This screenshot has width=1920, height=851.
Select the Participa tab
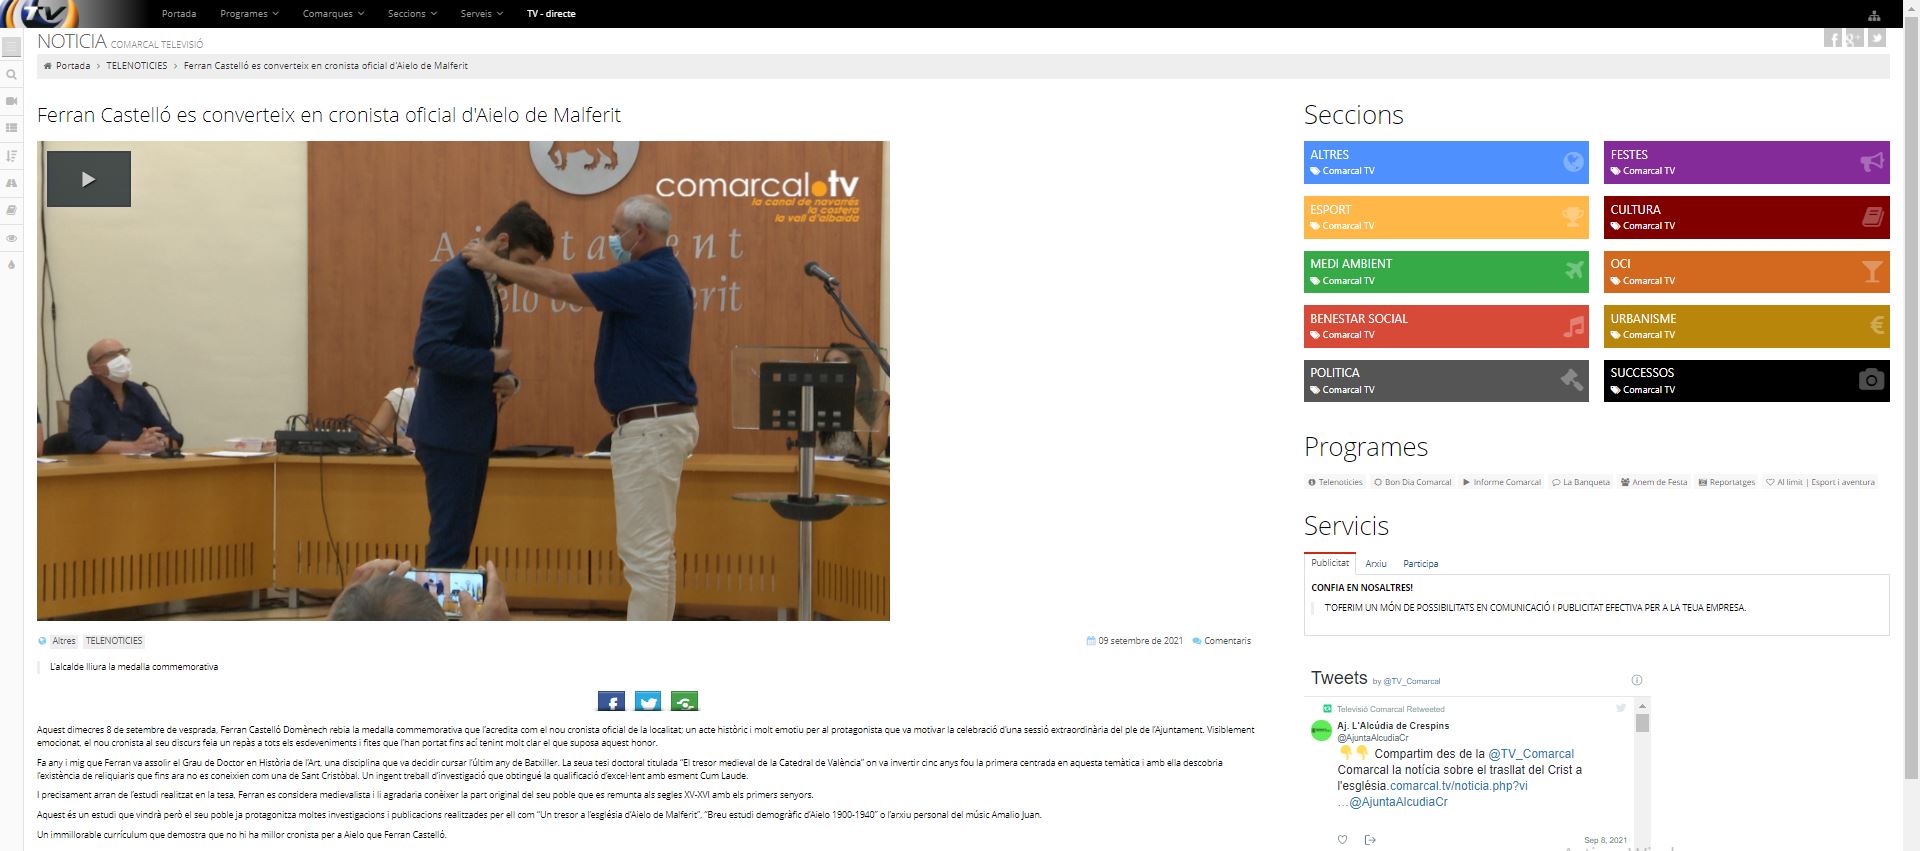pyautogui.click(x=1420, y=564)
